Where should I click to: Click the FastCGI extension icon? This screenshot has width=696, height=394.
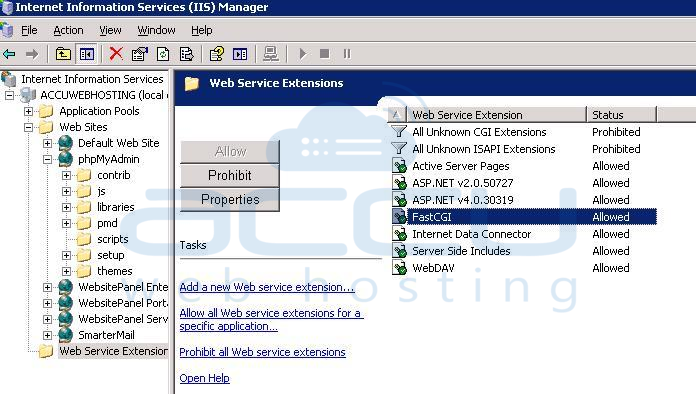tap(399, 217)
